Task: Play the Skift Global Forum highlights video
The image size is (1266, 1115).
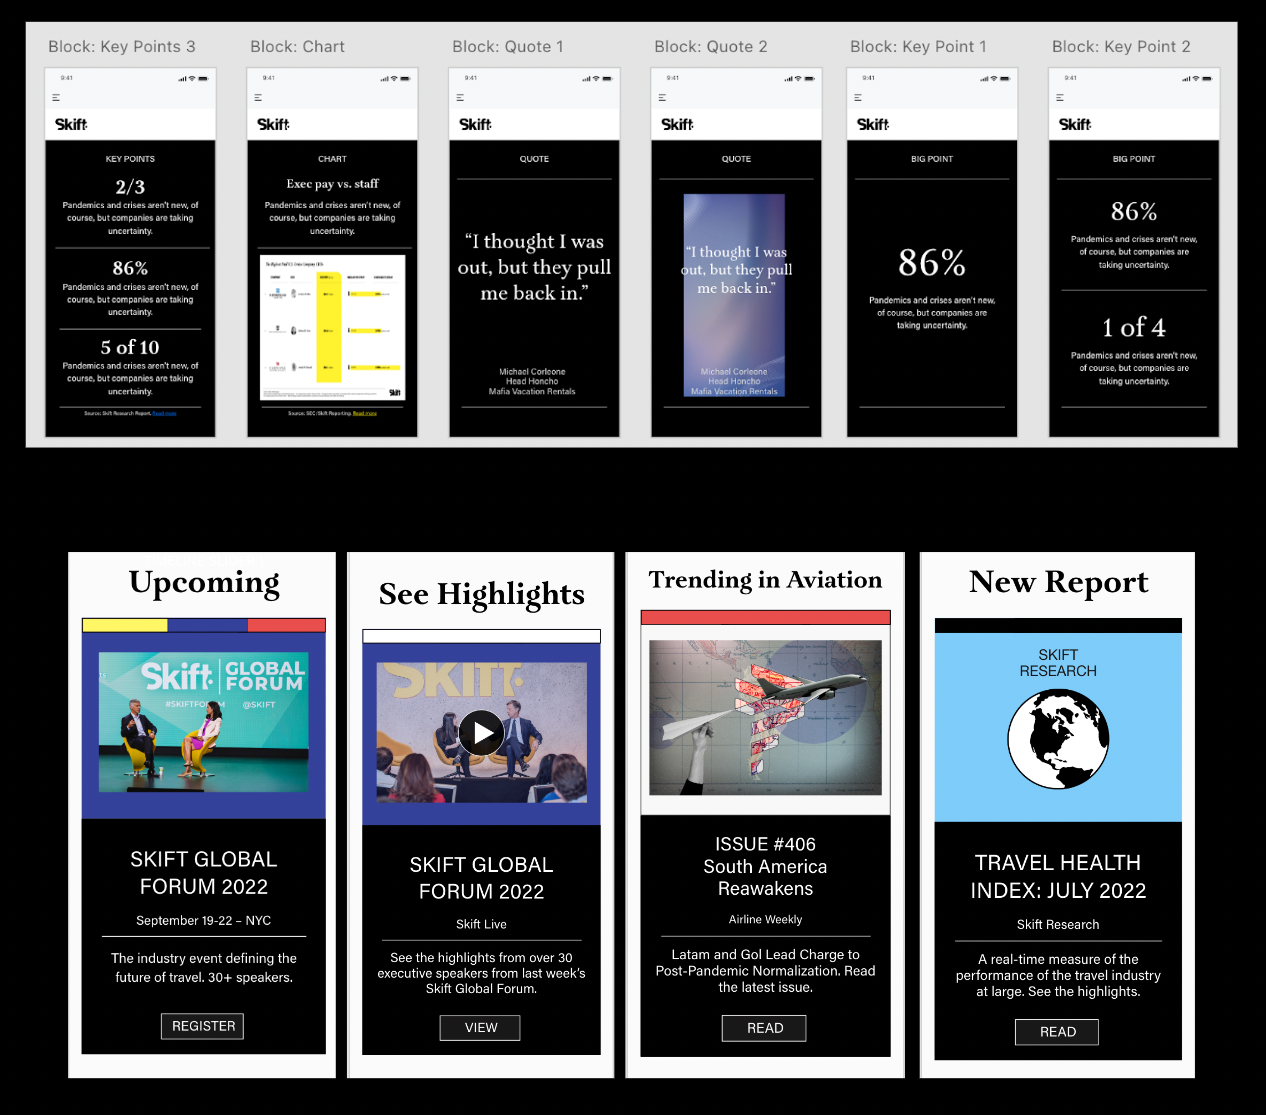Action: coord(481,733)
